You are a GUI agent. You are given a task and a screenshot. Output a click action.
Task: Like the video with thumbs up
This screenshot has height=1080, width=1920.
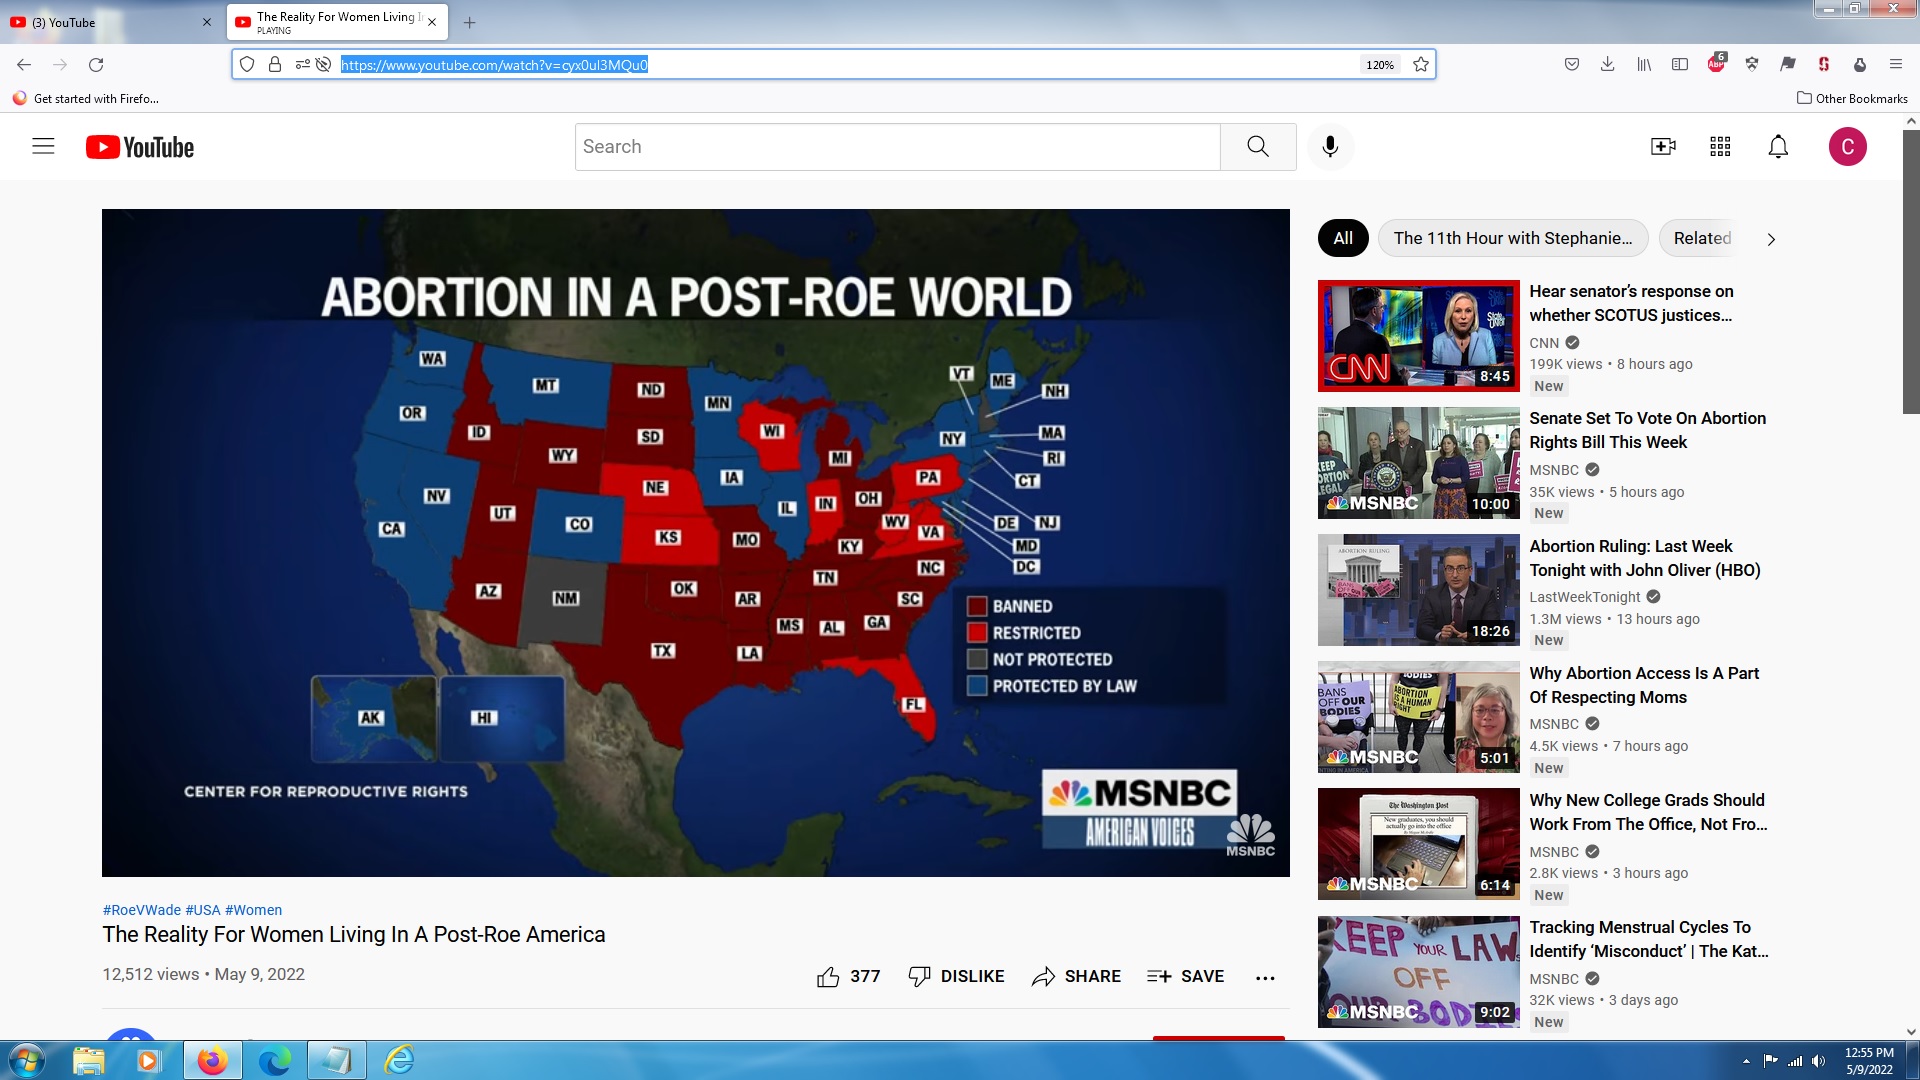pyautogui.click(x=828, y=977)
